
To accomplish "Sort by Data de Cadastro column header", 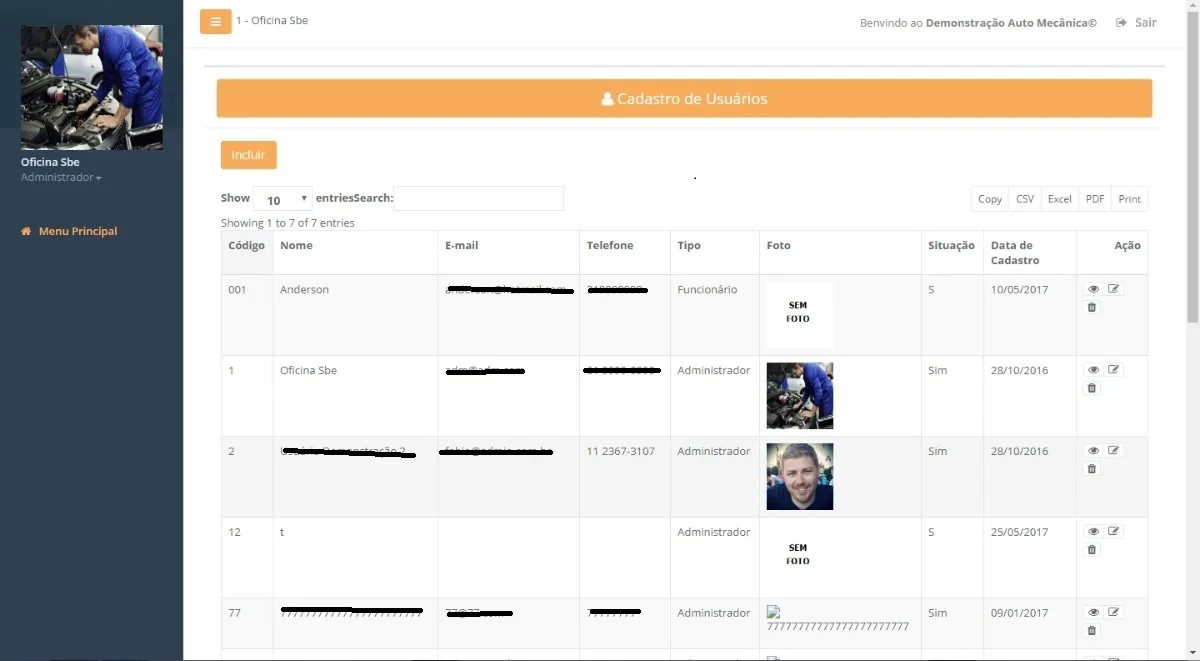I will tap(1029, 252).
